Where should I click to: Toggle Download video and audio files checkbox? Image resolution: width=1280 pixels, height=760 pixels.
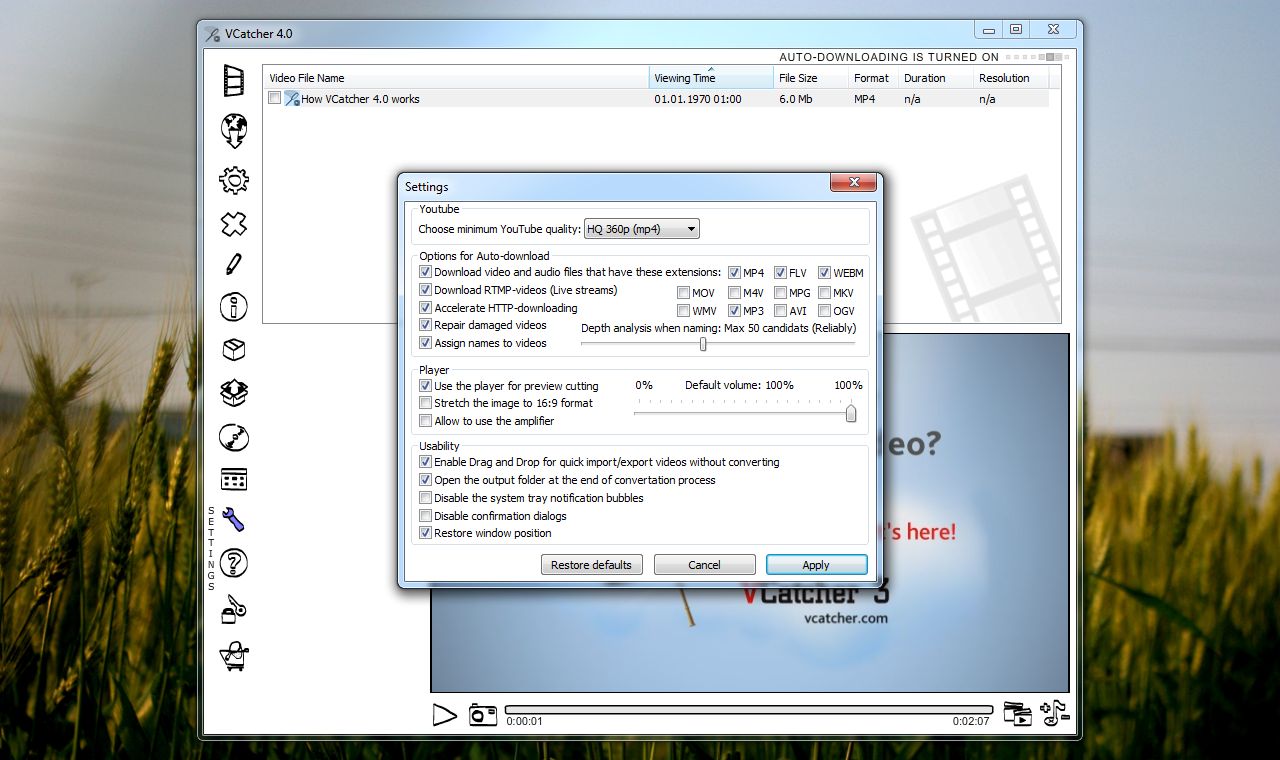[x=426, y=272]
